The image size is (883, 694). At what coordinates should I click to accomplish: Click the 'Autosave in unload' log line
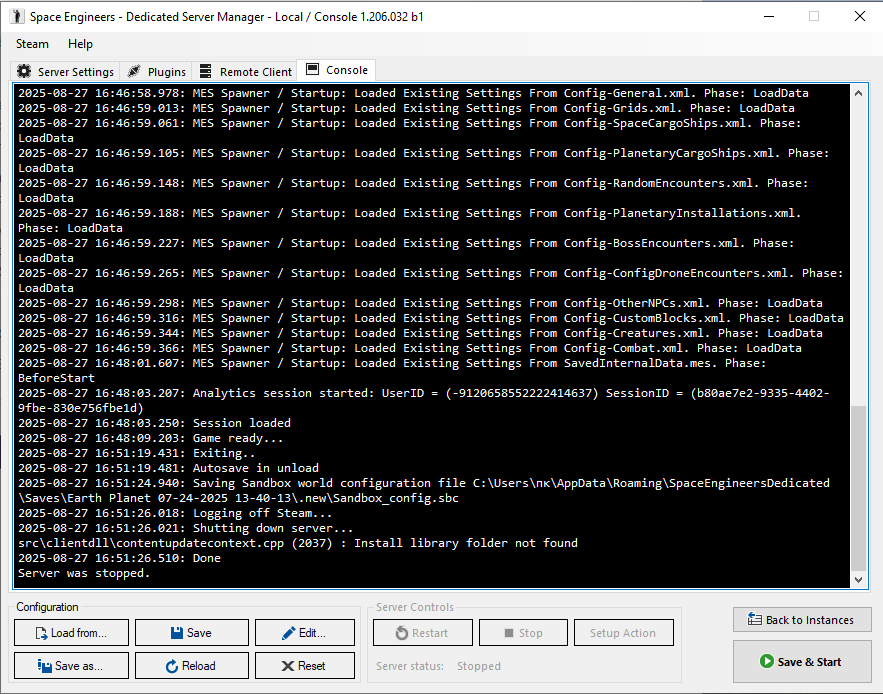pos(168,468)
